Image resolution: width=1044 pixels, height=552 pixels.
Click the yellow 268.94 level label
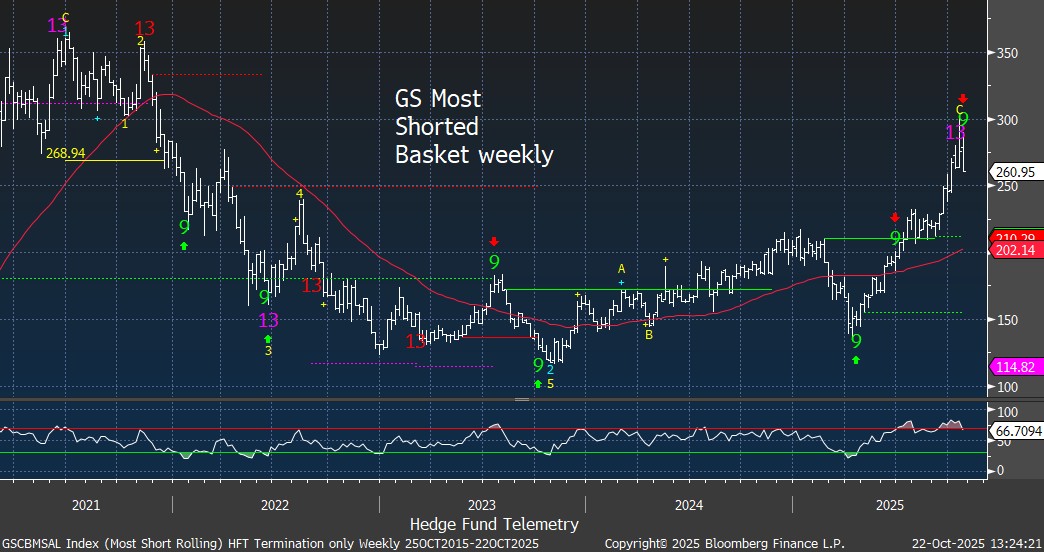click(63, 151)
